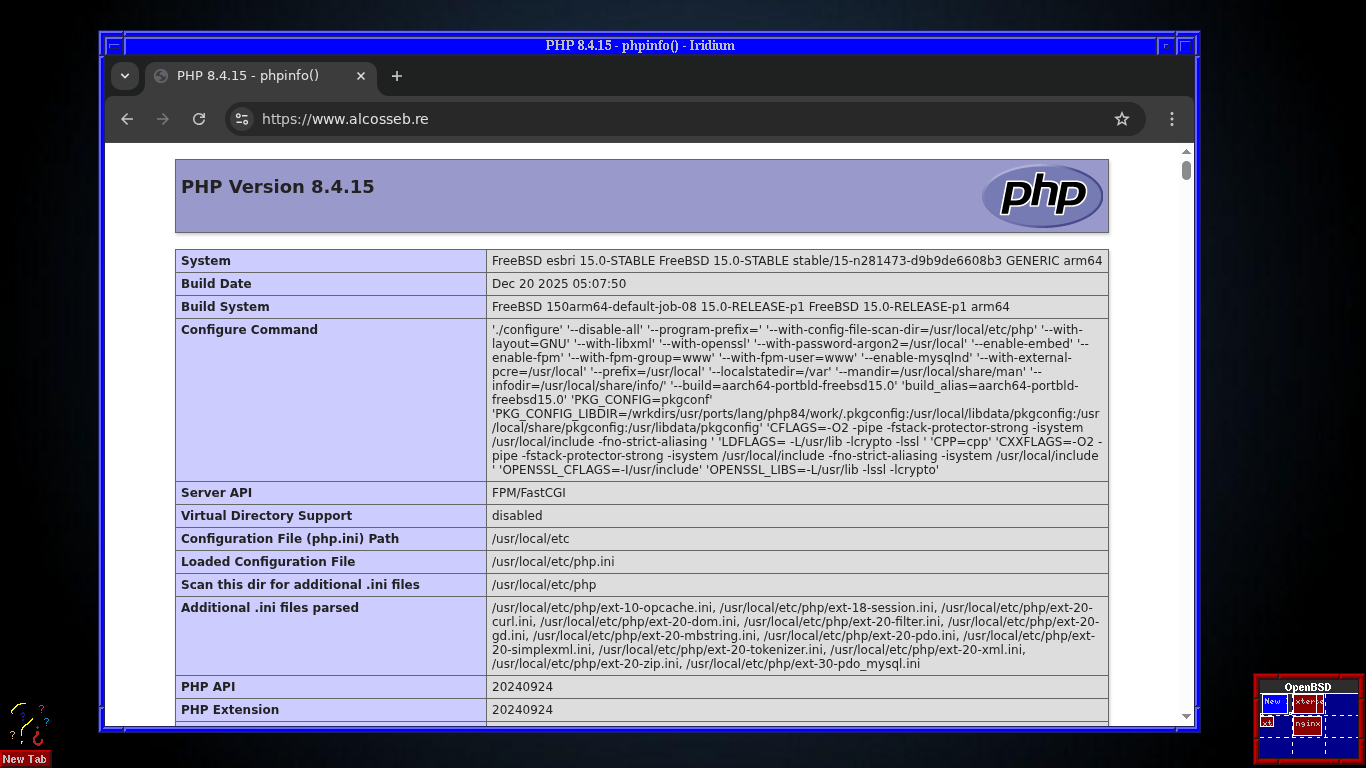Image resolution: width=1366 pixels, height=768 pixels.
Task: Click the OpenBSD pager title bar
Action: coord(1308,687)
